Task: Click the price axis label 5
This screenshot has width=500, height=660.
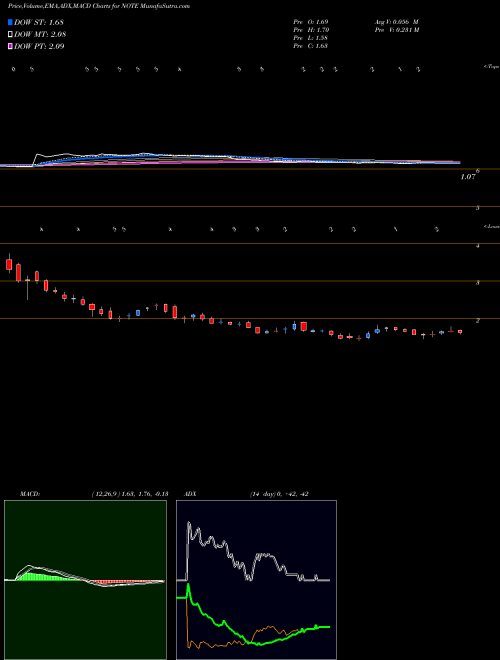Action: tap(478, 208)
